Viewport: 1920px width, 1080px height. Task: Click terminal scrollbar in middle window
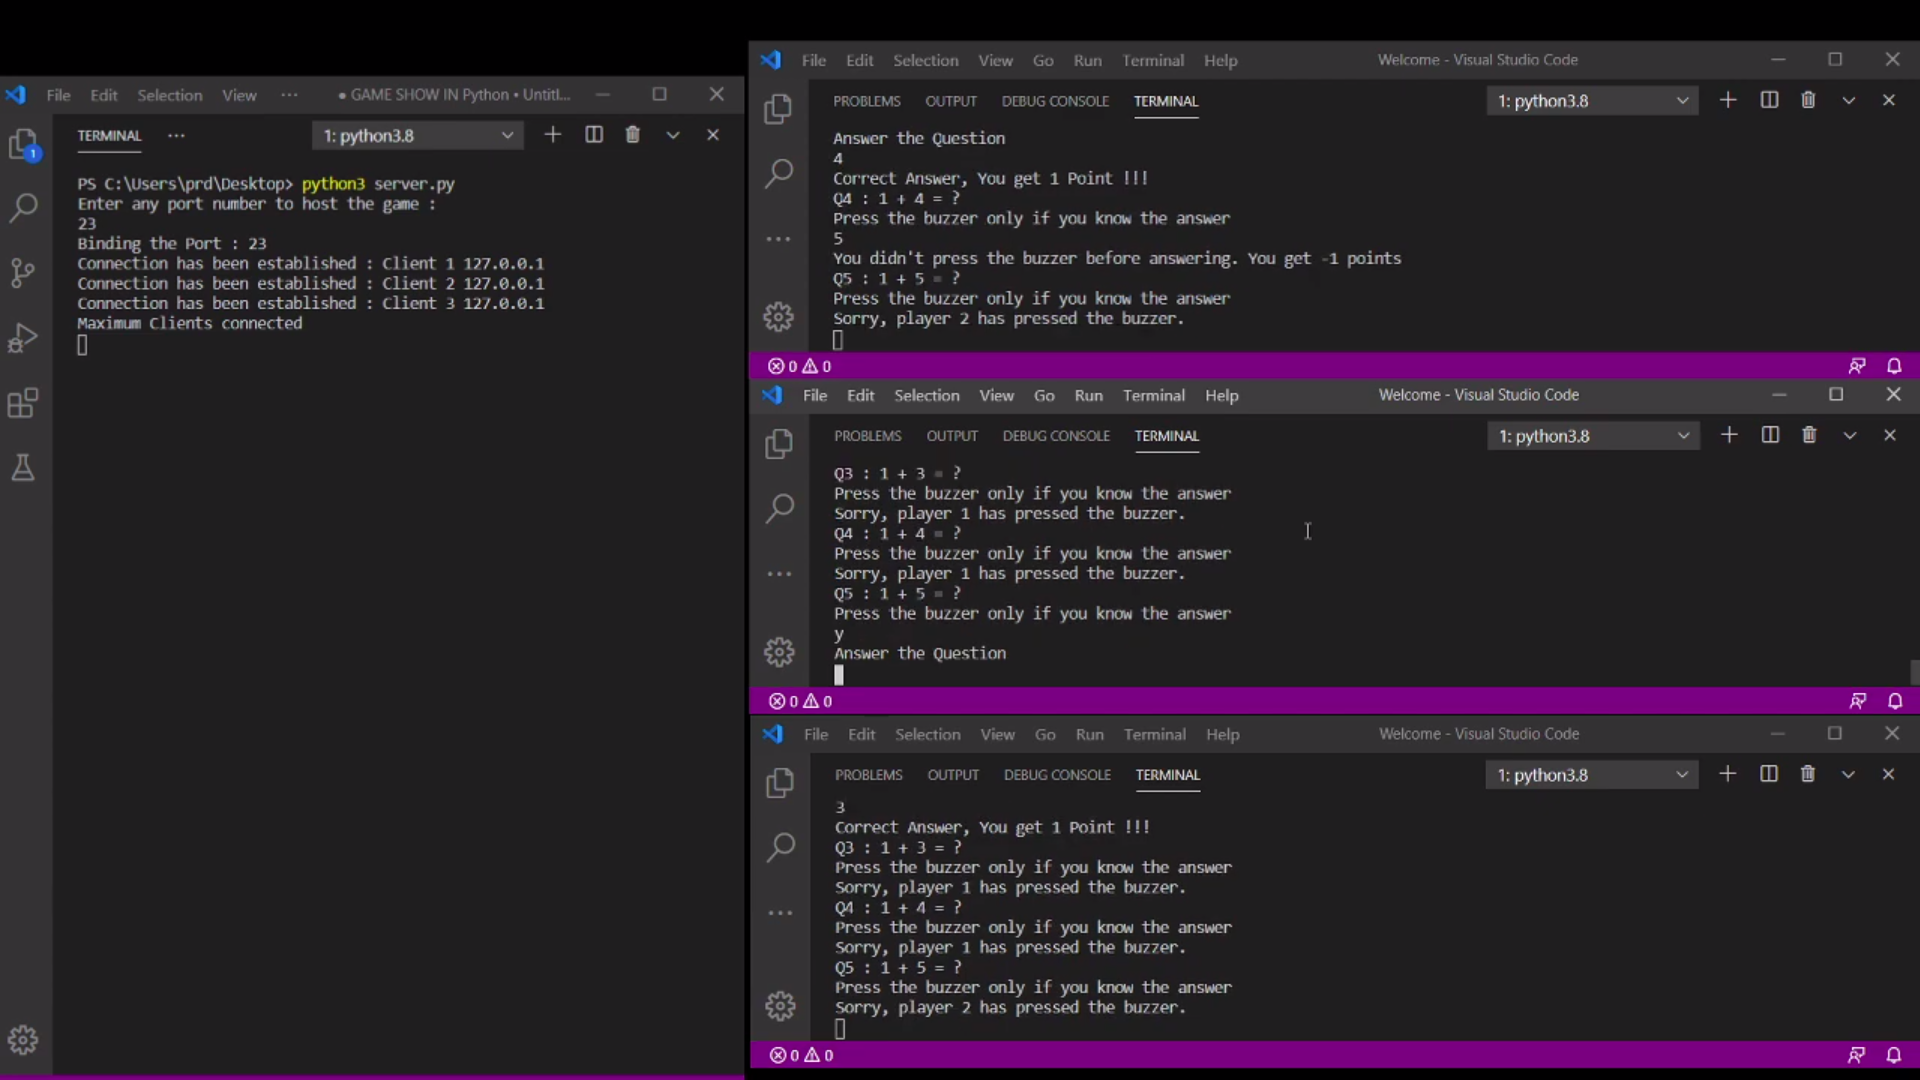tap(1914, 672)
